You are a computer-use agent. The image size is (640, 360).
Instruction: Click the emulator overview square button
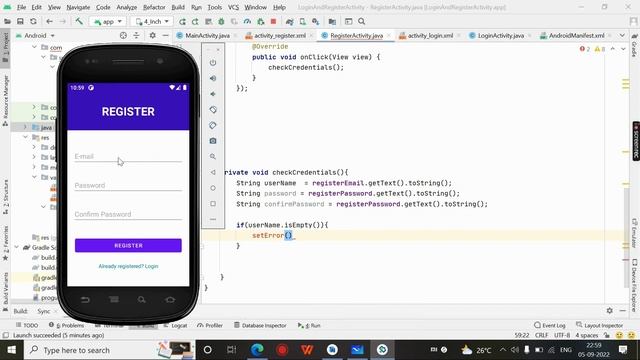pos(213,204)
